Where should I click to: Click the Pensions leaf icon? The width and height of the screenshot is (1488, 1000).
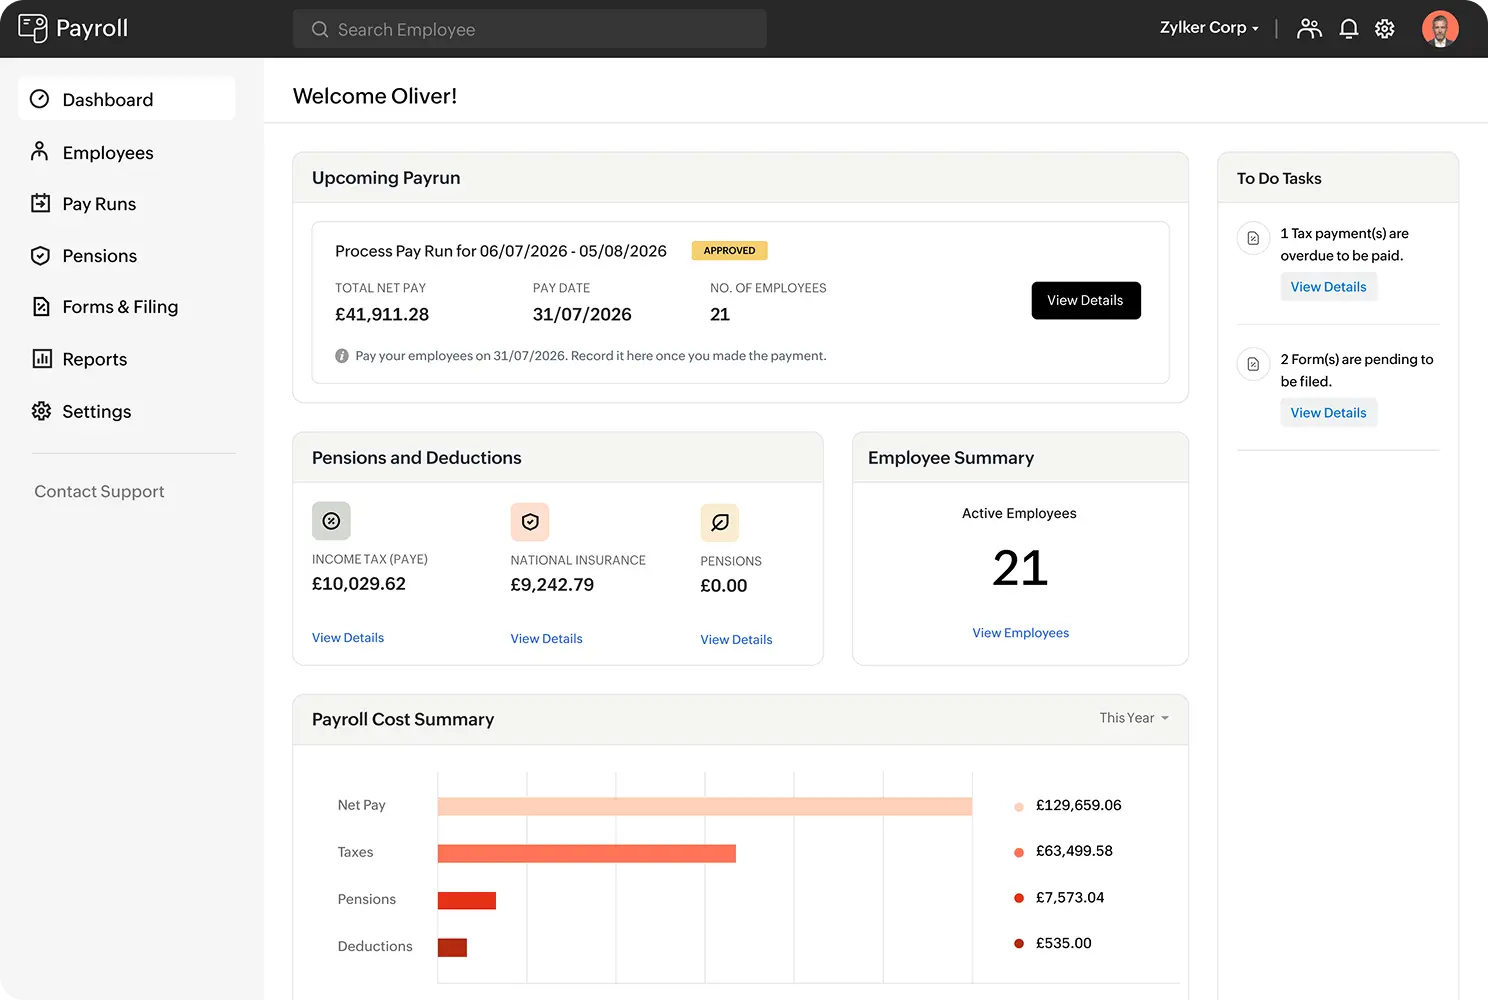click(x=720, y=522)
